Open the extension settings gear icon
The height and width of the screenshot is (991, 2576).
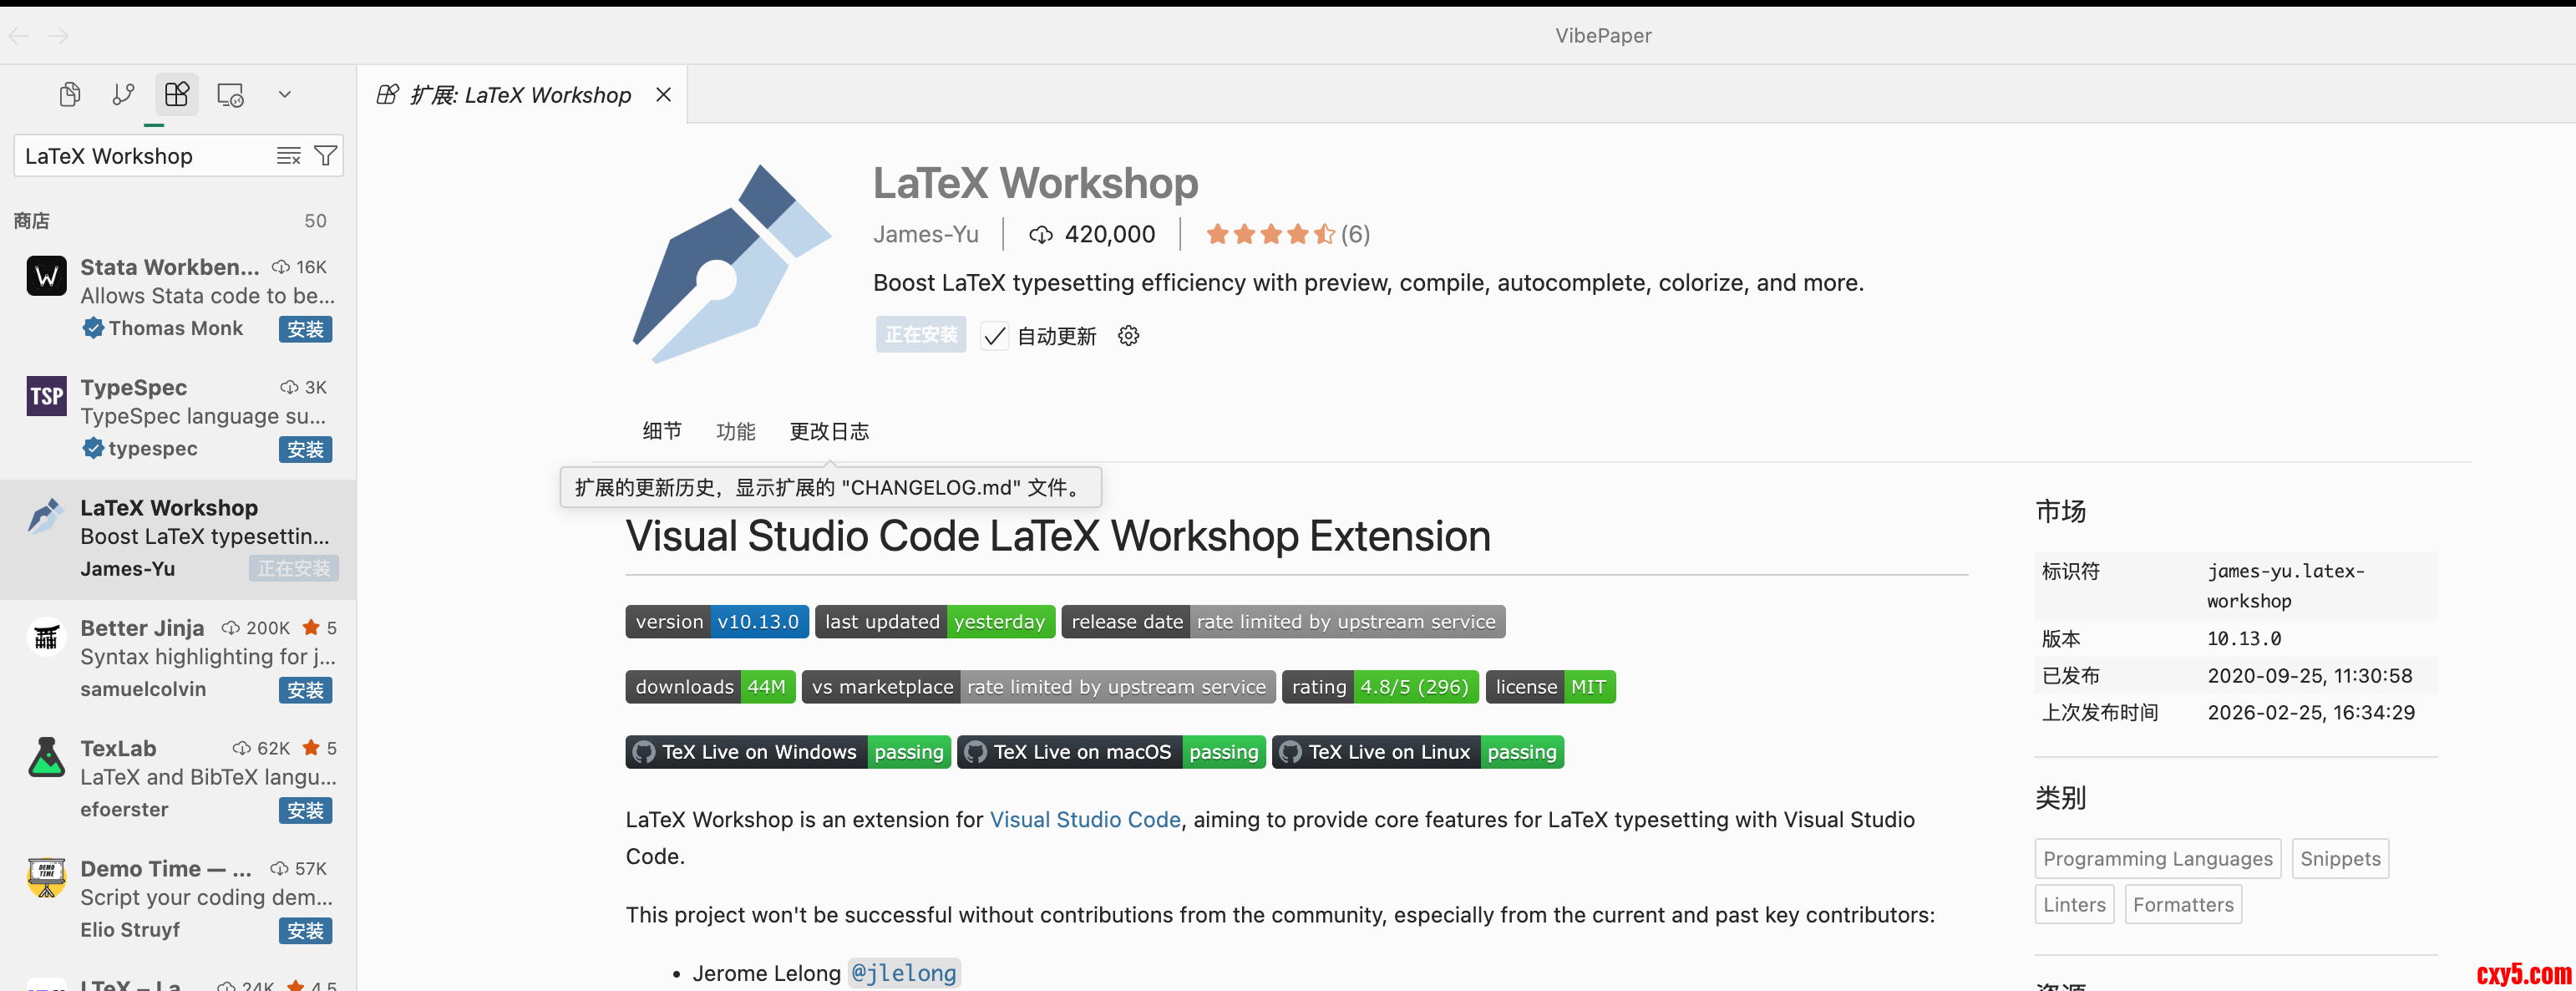pos(1128,336)
